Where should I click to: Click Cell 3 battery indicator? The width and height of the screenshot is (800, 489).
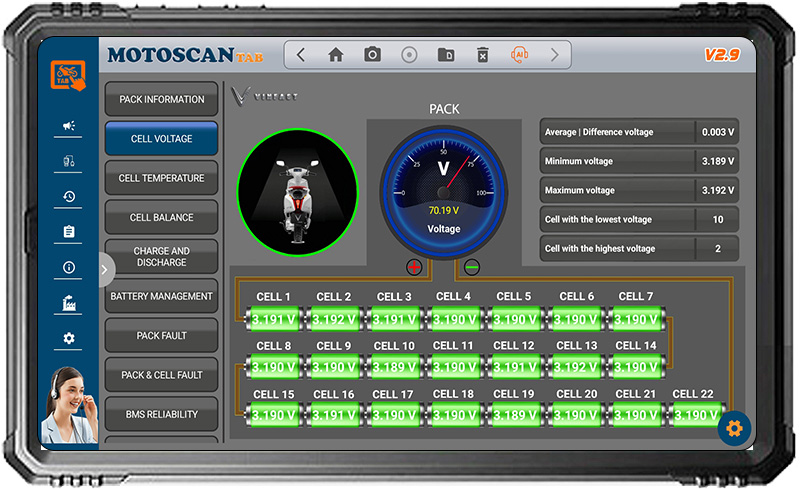[x=394, y=320]
